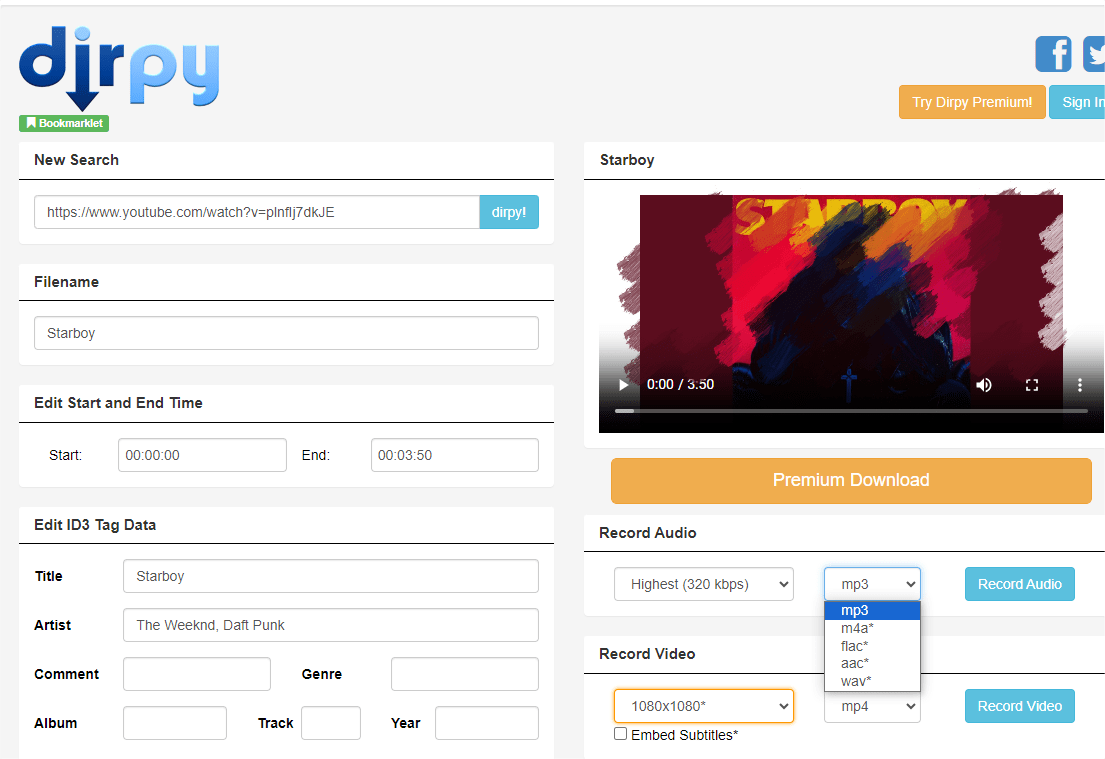Click the video progress seek bar

coord(851,411)
